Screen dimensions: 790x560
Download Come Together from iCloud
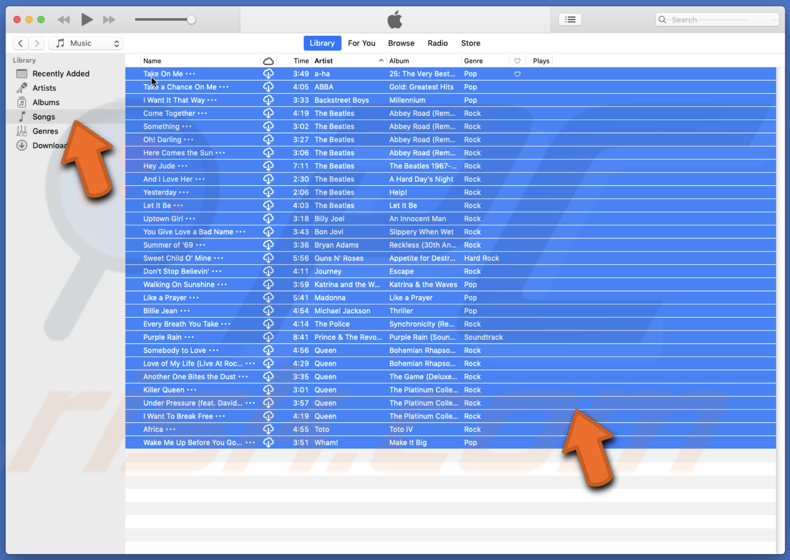pos(268,113)
